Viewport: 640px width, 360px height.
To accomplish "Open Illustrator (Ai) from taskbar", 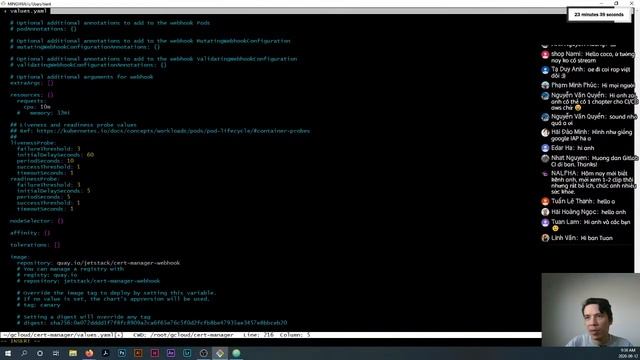I will point(138,353).
